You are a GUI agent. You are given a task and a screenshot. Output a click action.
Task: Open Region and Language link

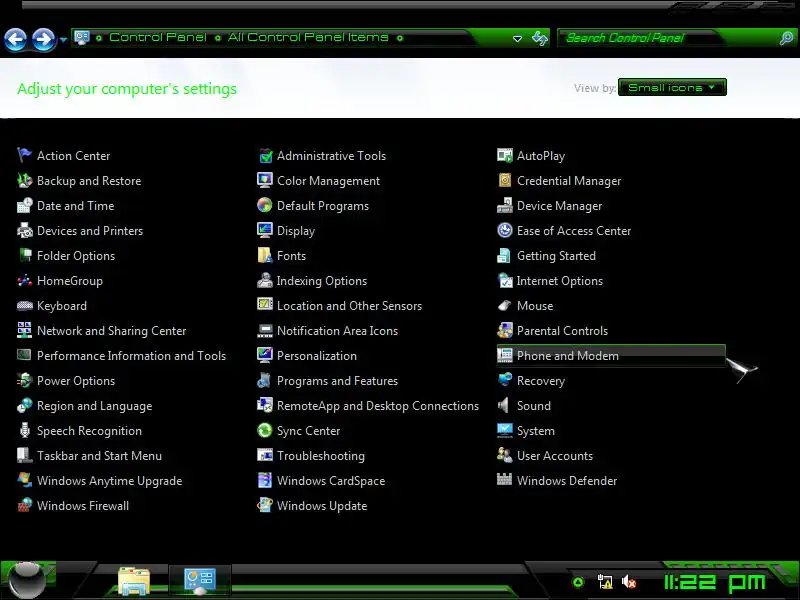(94, 406)
